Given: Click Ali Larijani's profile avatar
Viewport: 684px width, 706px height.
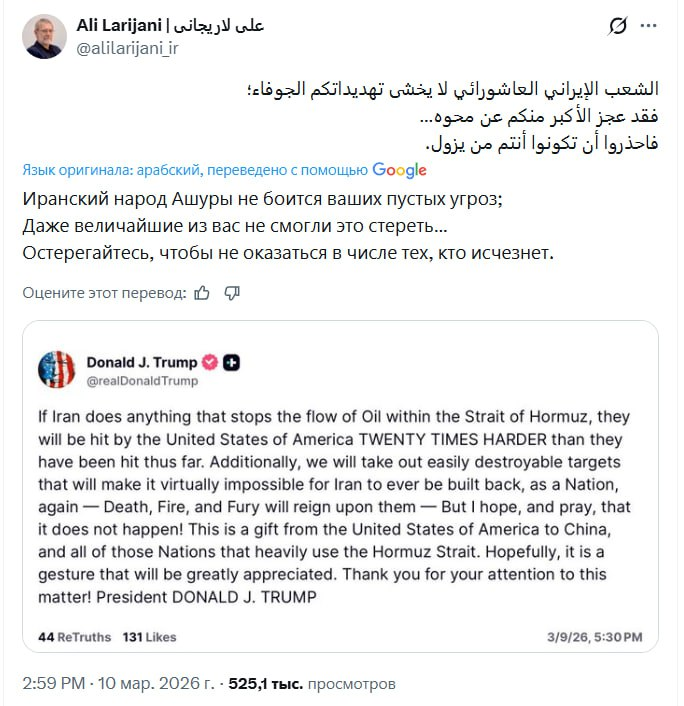Looking at the screenshot, I should [x=46, y=36].
